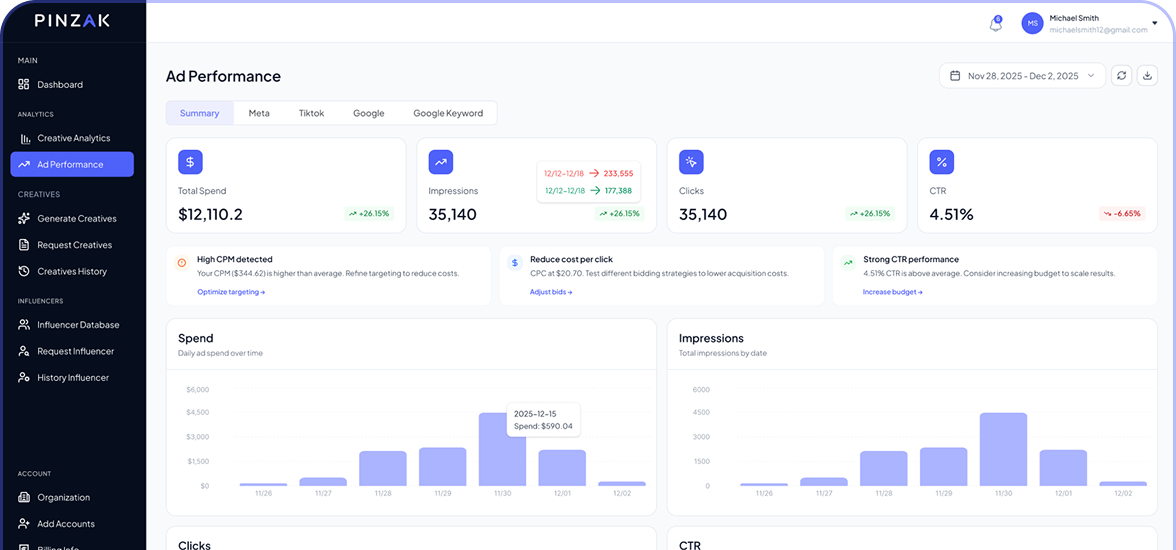This screenshot has width=1176, height=550.
Task: Open Influencer Database from the sidebar
Action: 78,325
